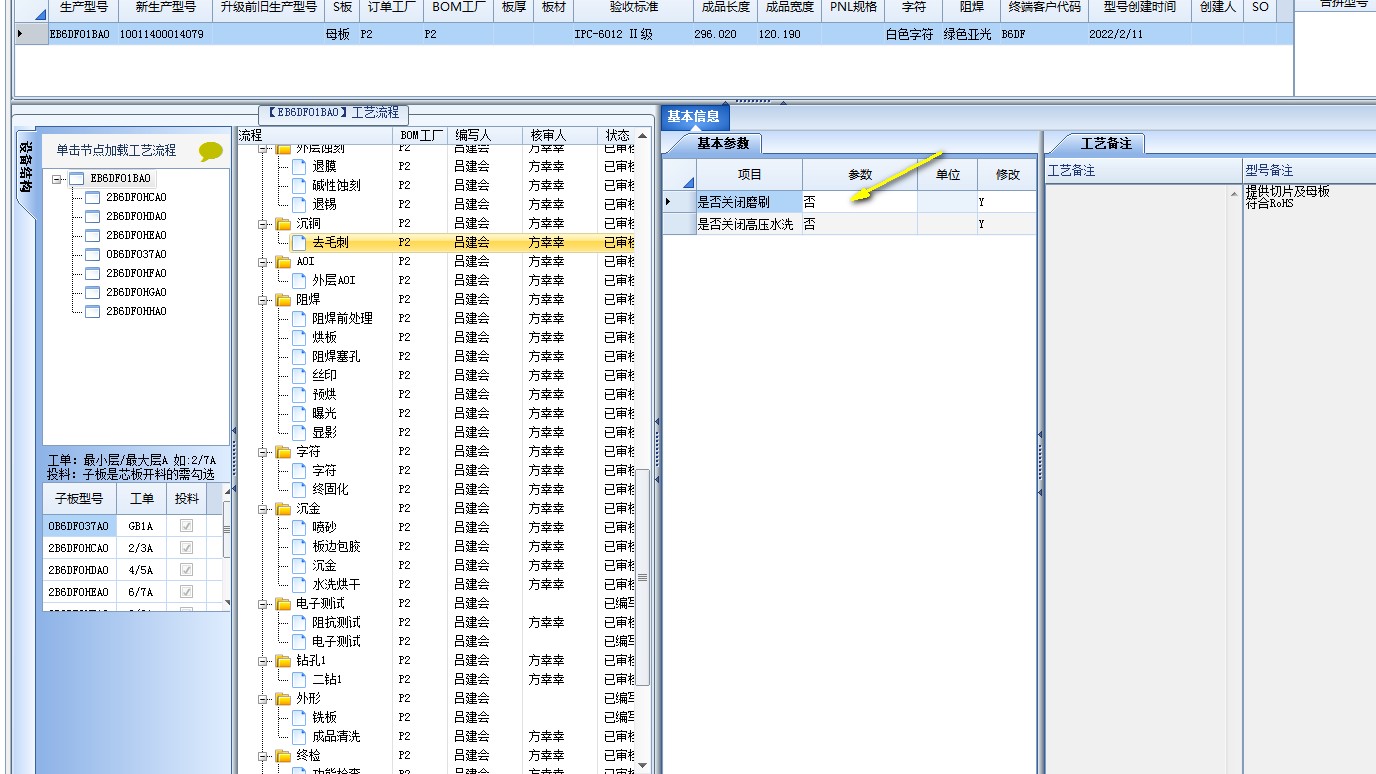Click the node icon of EB6DF01BA0
Screen dimensions: 1376x774
(77, 178)
